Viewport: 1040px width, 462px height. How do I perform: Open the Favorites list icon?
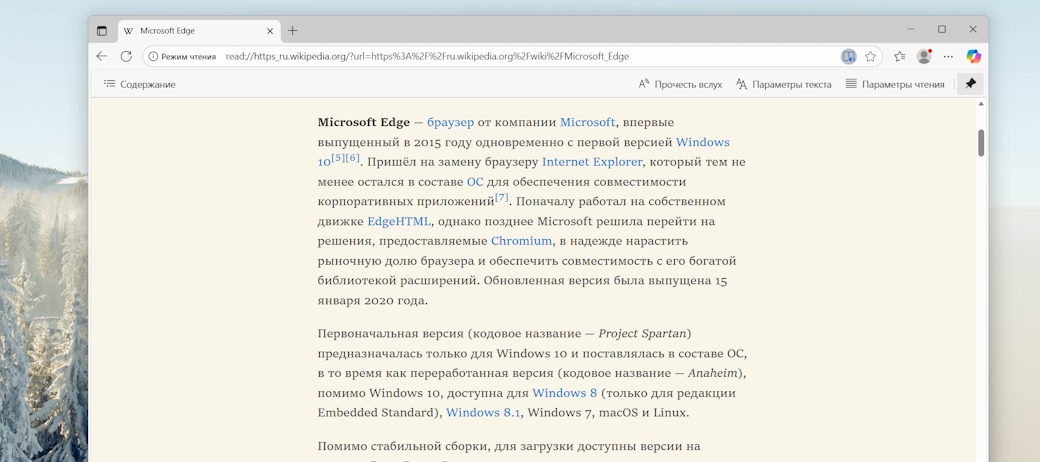point(899,57)
